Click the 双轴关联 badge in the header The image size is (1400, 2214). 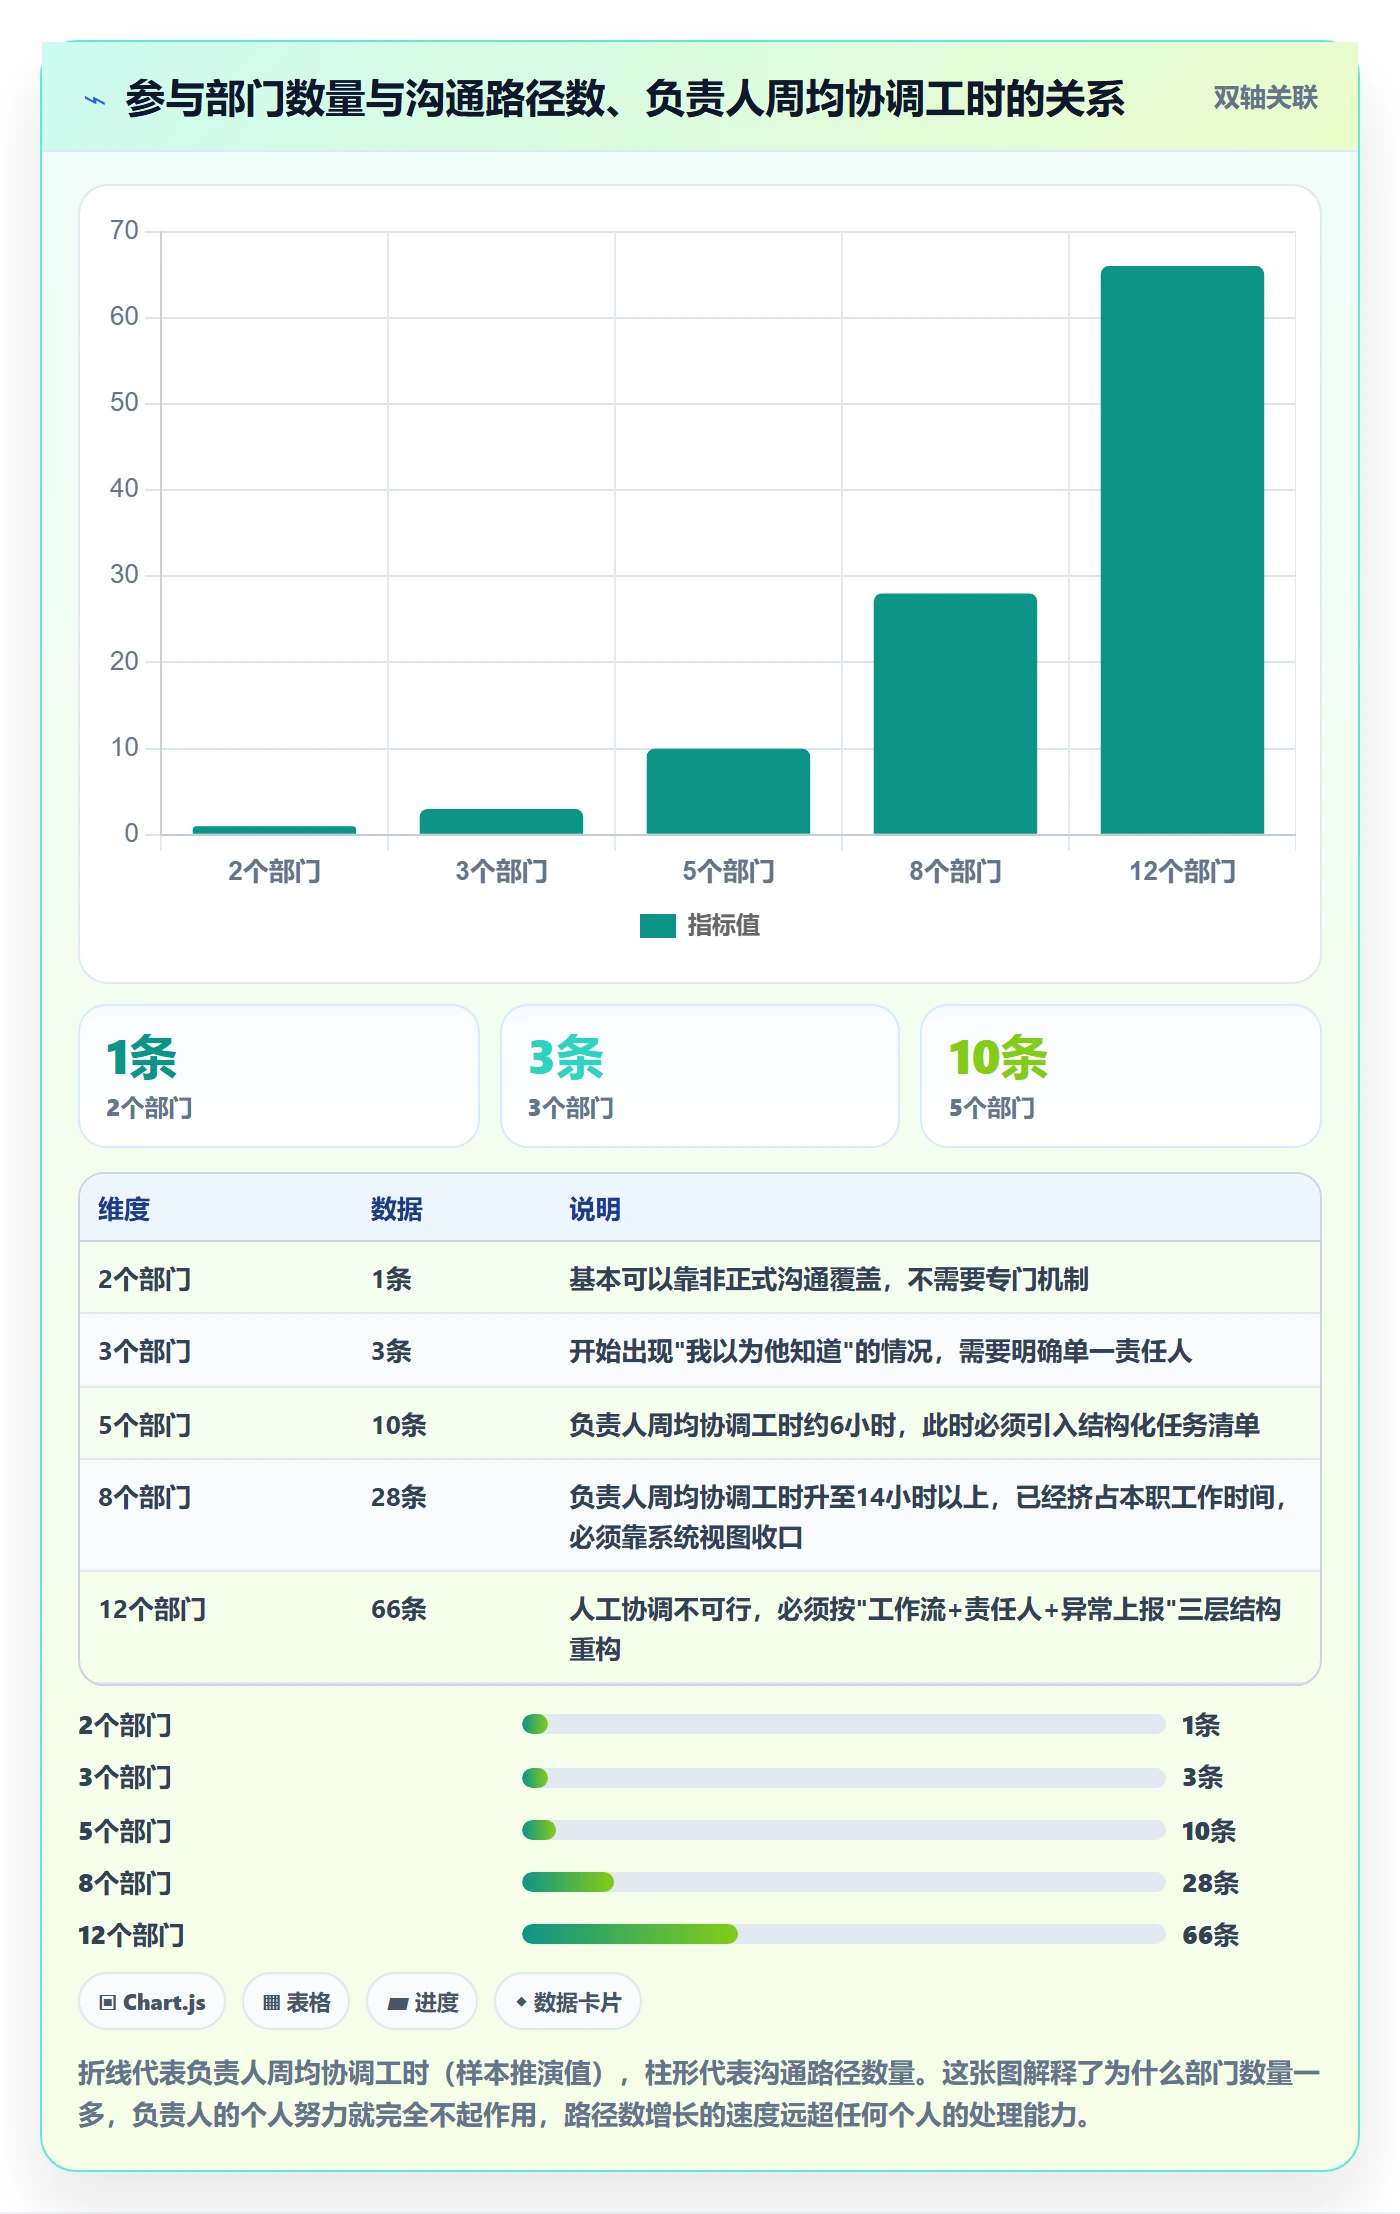(x=1265, y=98)
